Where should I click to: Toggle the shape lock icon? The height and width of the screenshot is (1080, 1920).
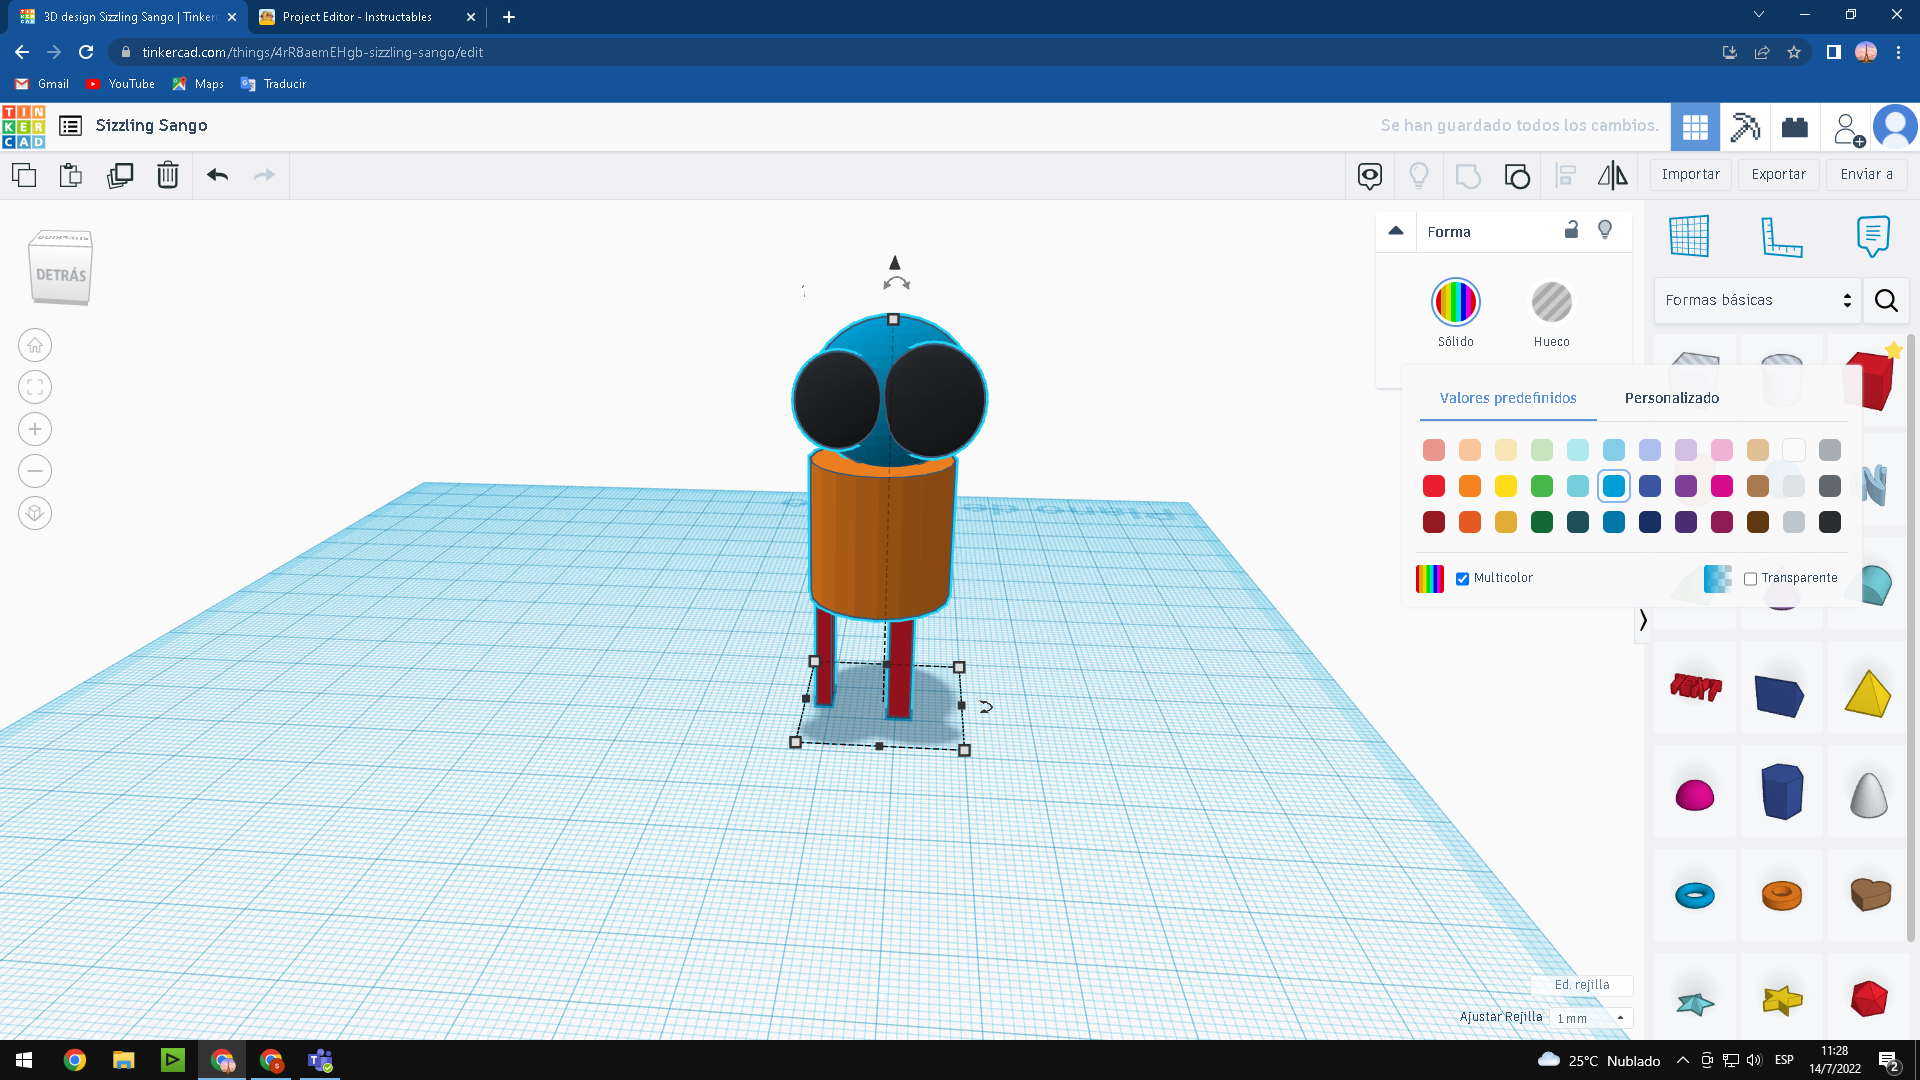tap(1571, 230)
